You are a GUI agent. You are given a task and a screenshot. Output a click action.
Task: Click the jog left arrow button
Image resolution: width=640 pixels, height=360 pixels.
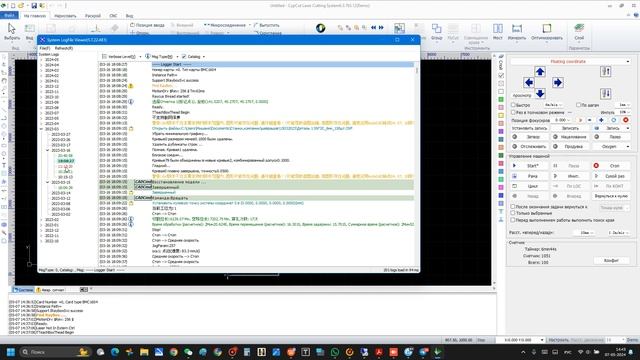point(529,82)
